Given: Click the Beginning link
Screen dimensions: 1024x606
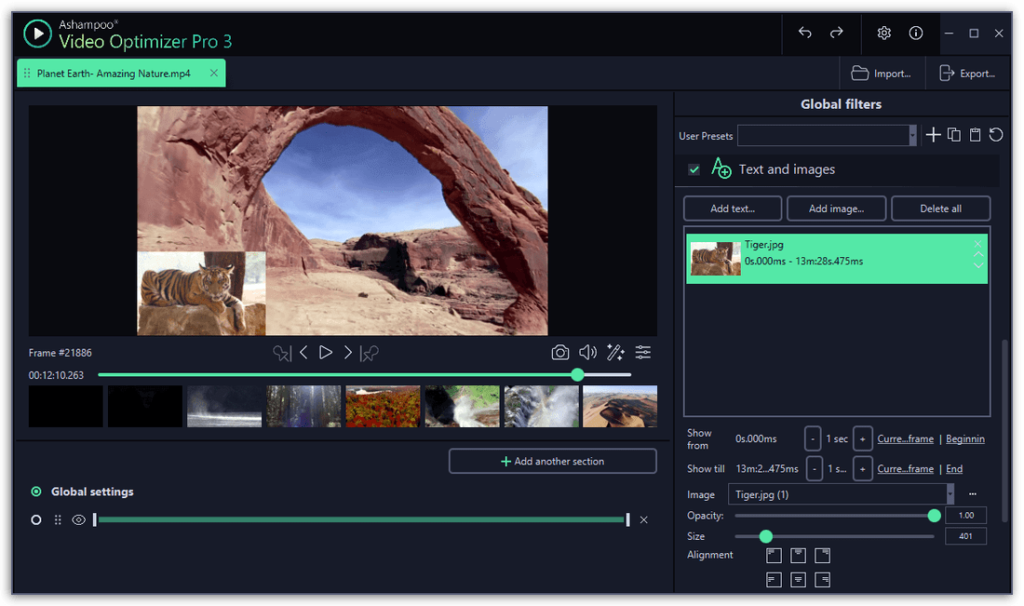Looking at the screenshot, I should coord(965,439).
